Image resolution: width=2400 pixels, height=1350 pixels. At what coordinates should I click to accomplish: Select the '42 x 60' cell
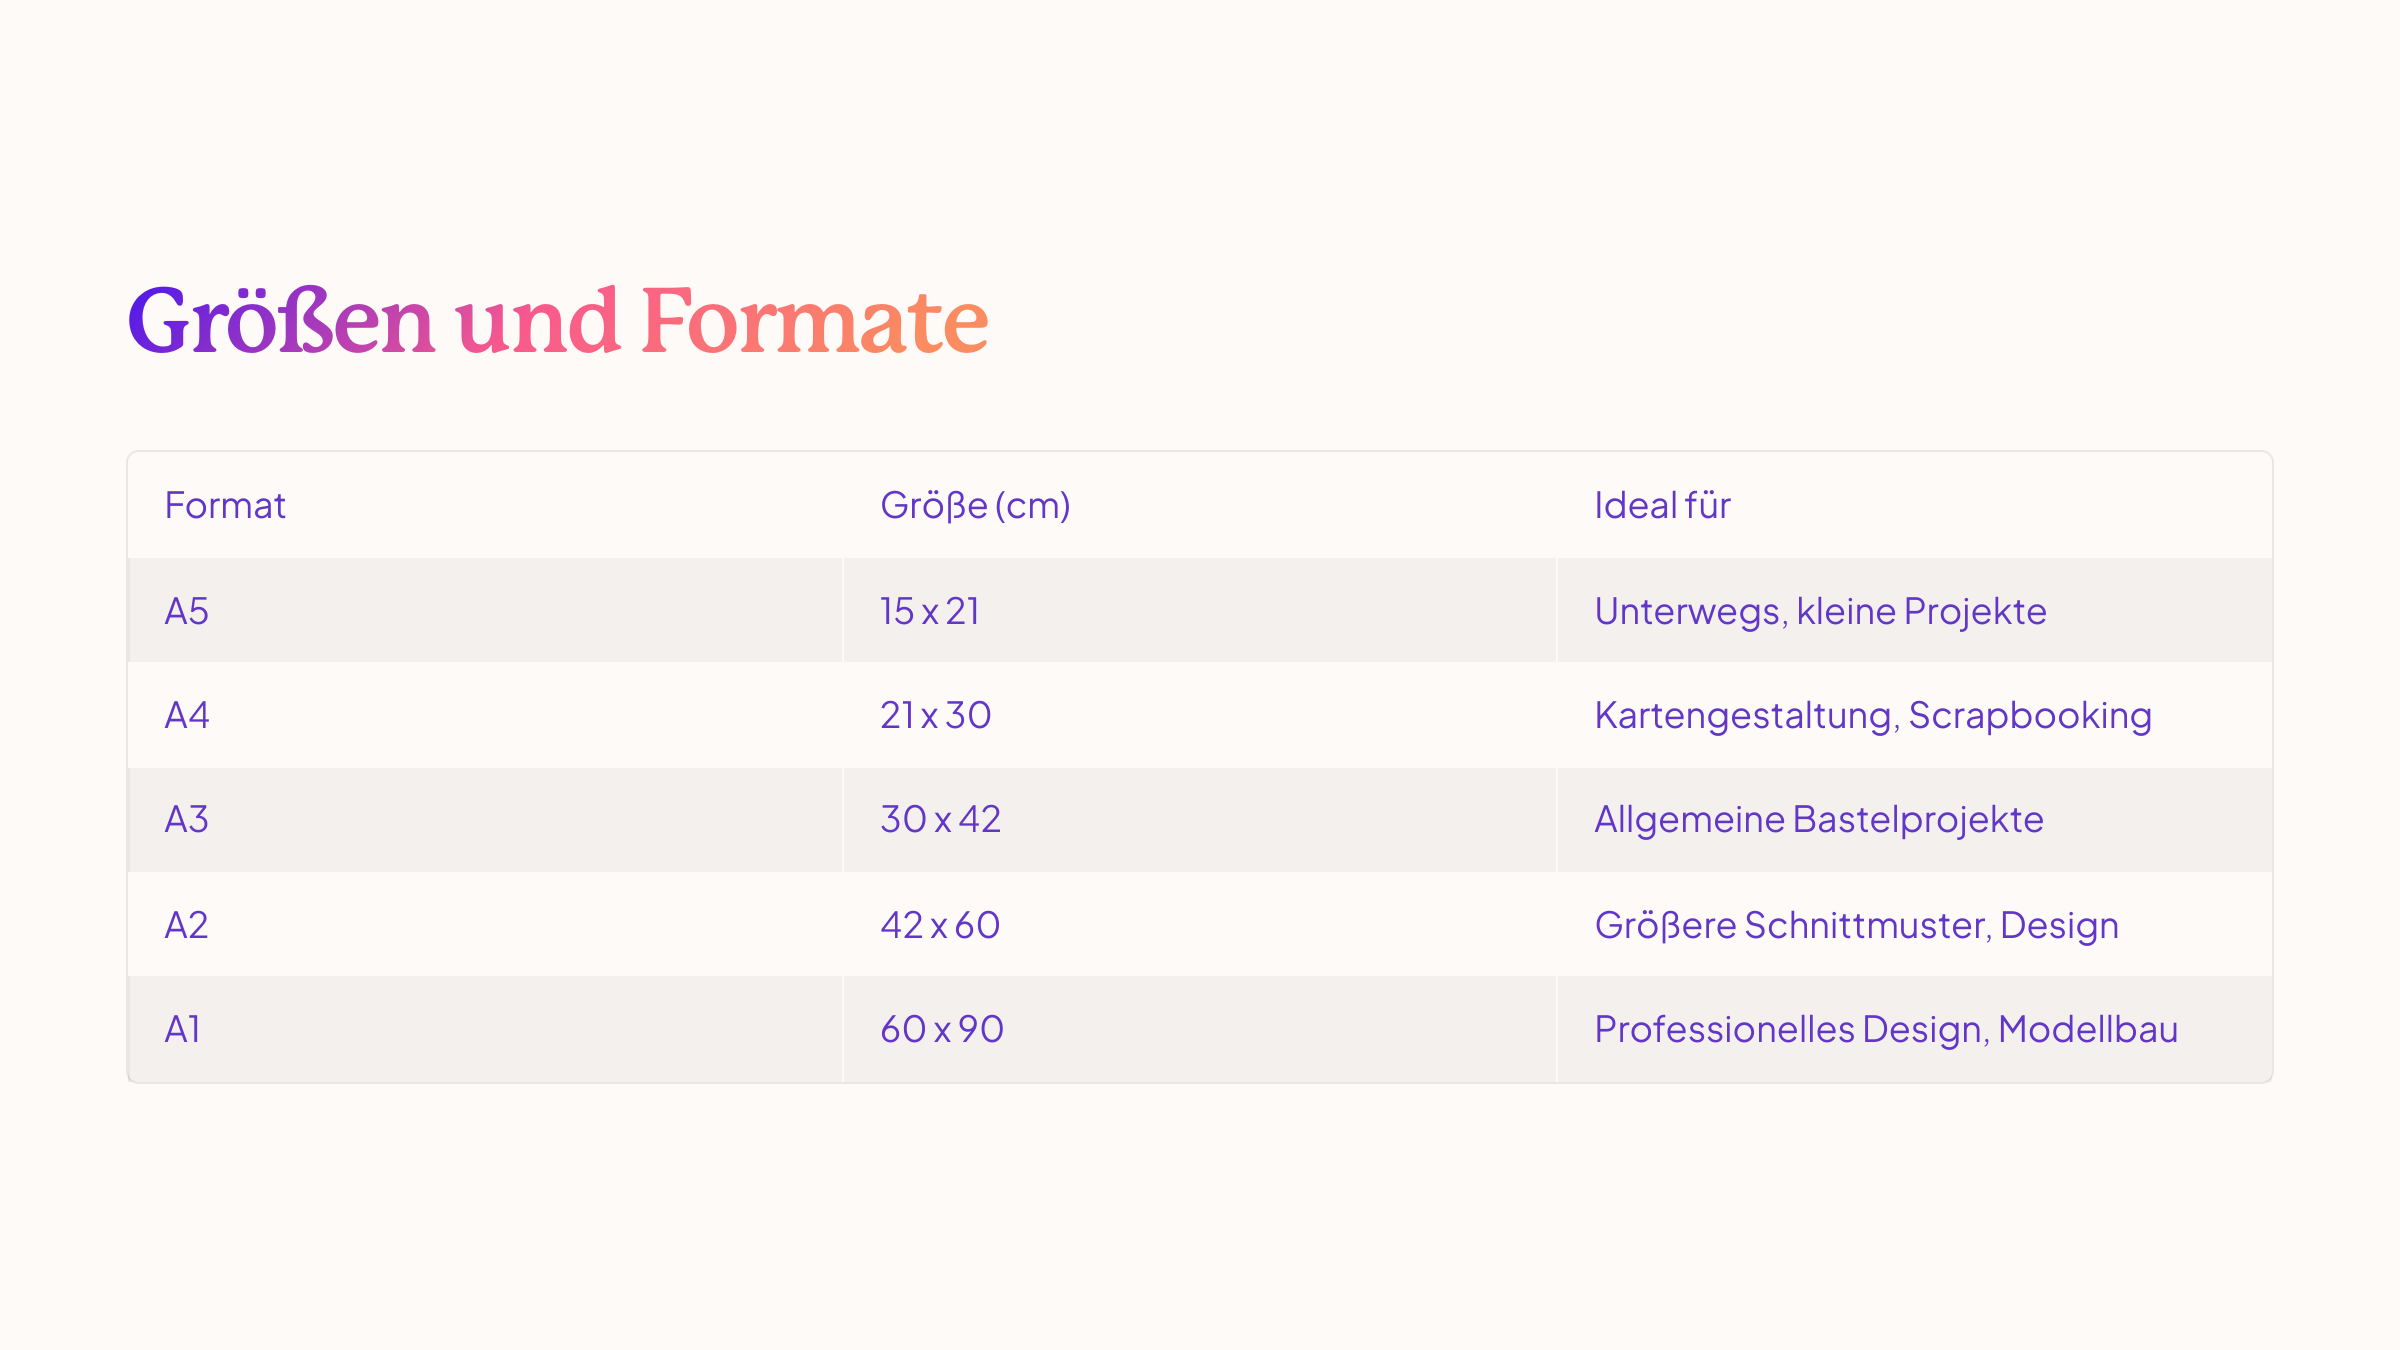(940, 925)
